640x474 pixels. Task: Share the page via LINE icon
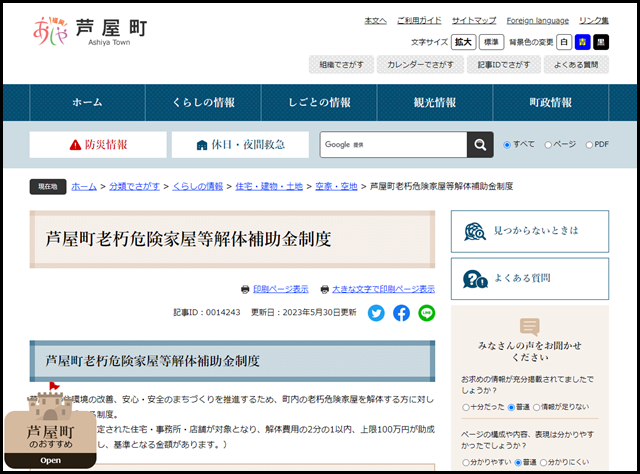[427, 312]
